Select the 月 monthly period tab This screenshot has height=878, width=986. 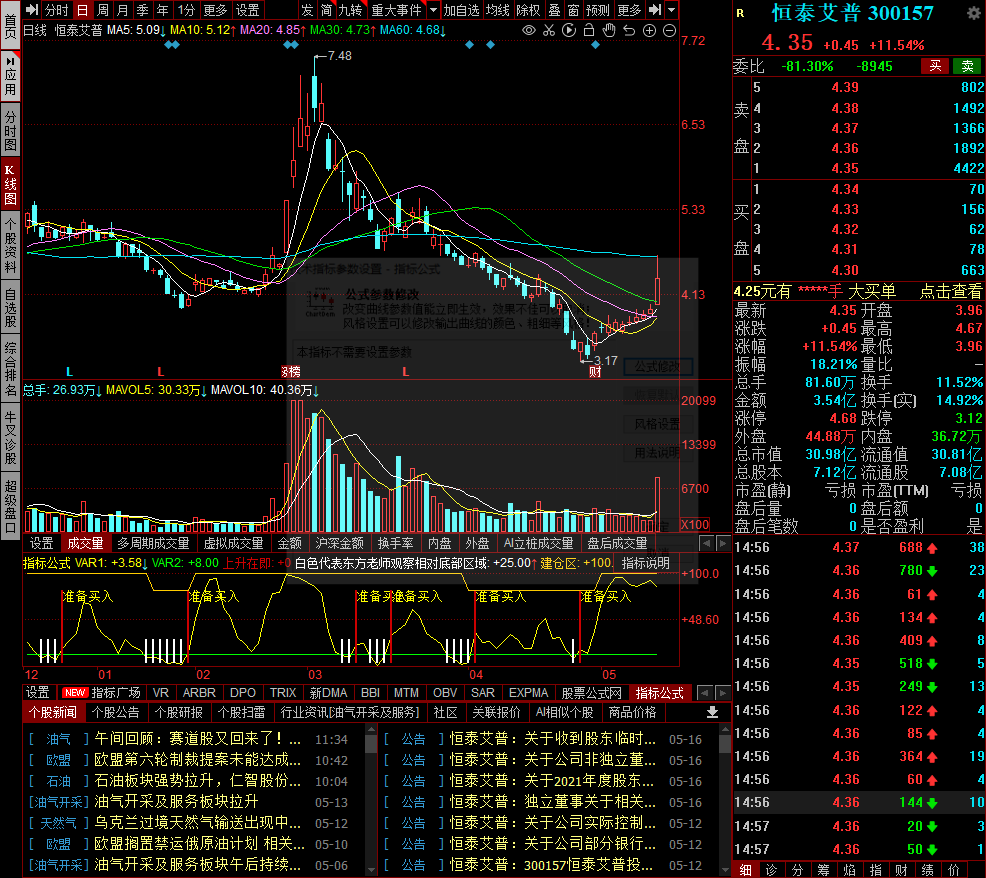[123, 10]
